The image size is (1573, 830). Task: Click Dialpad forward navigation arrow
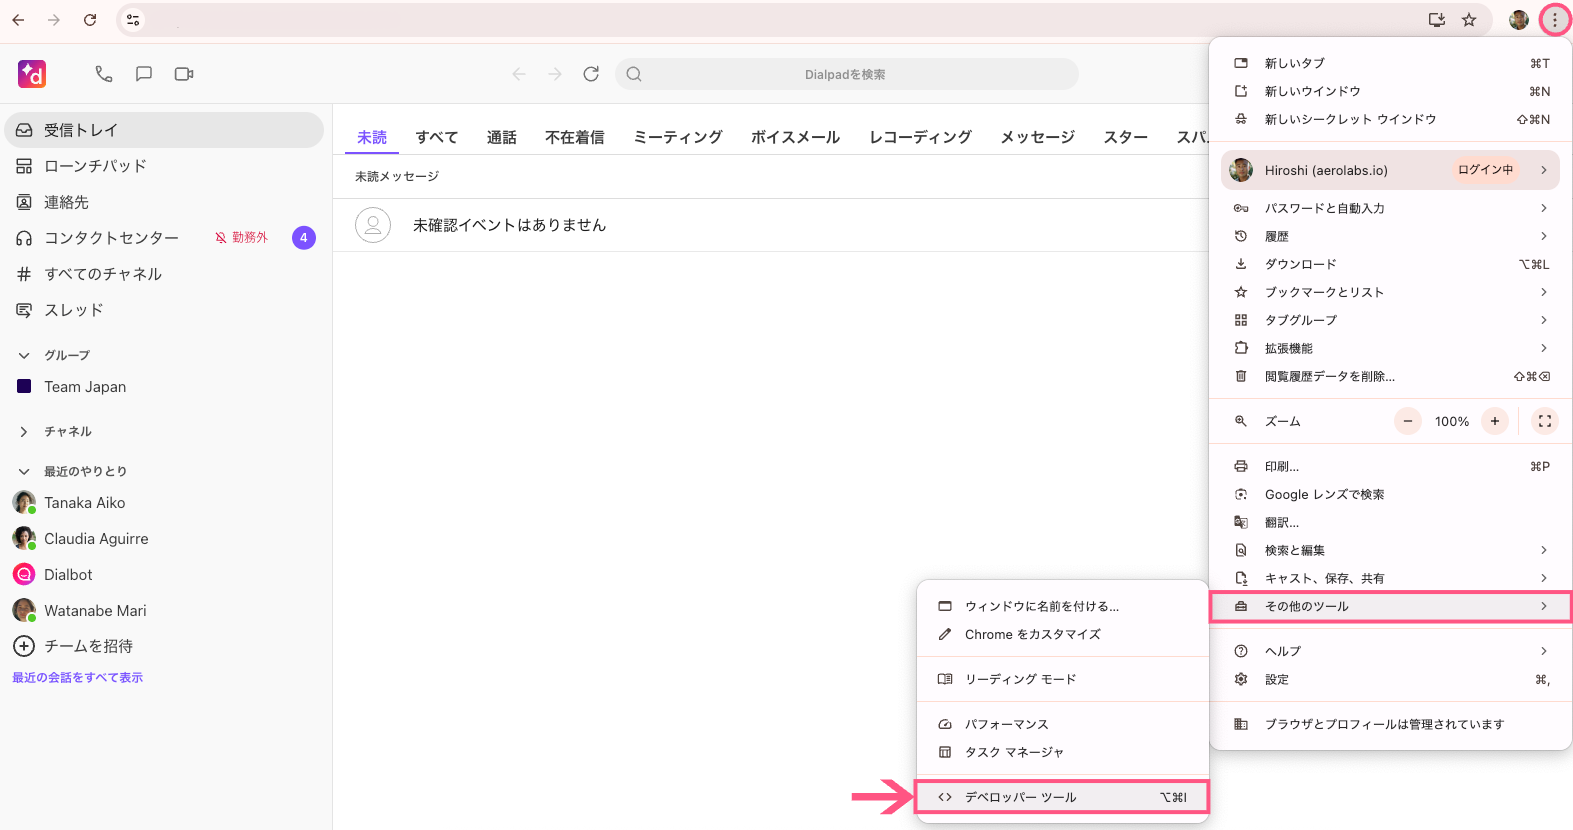(555, 74)
